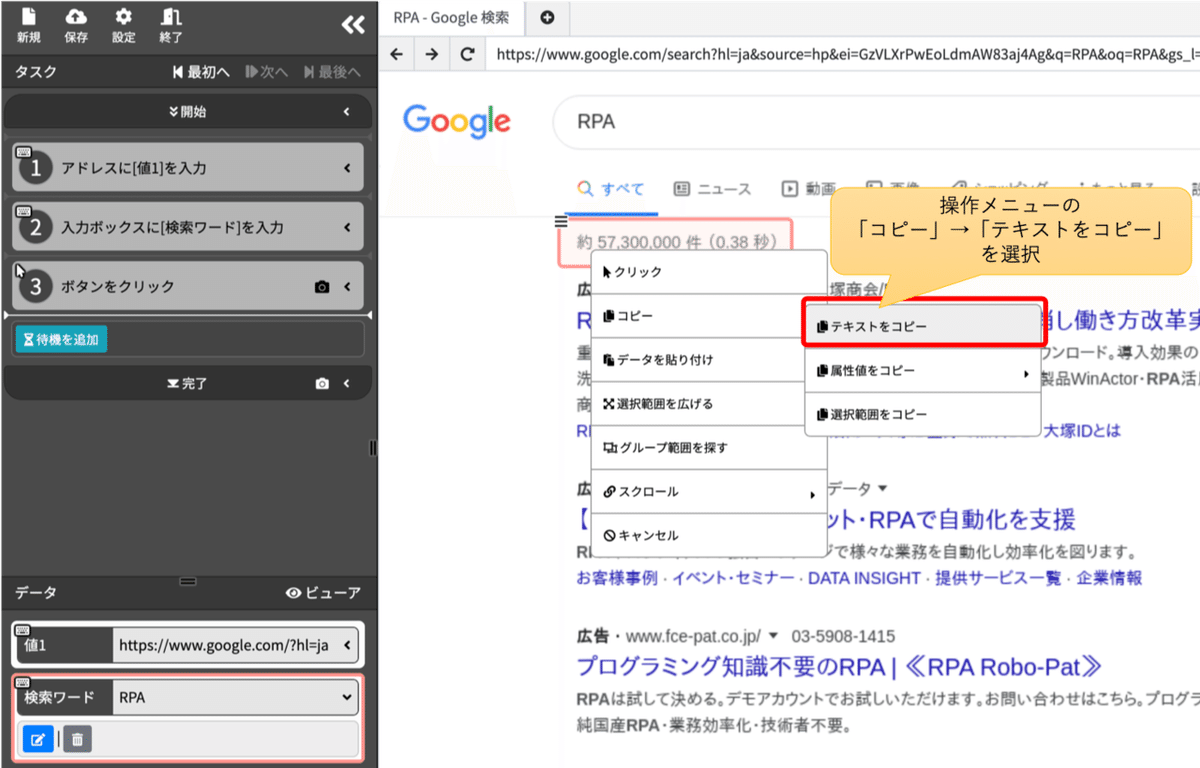1200x768 pixels.
Task: Toggle the screenshot camera on step 3
Action: tap(320, 285)
